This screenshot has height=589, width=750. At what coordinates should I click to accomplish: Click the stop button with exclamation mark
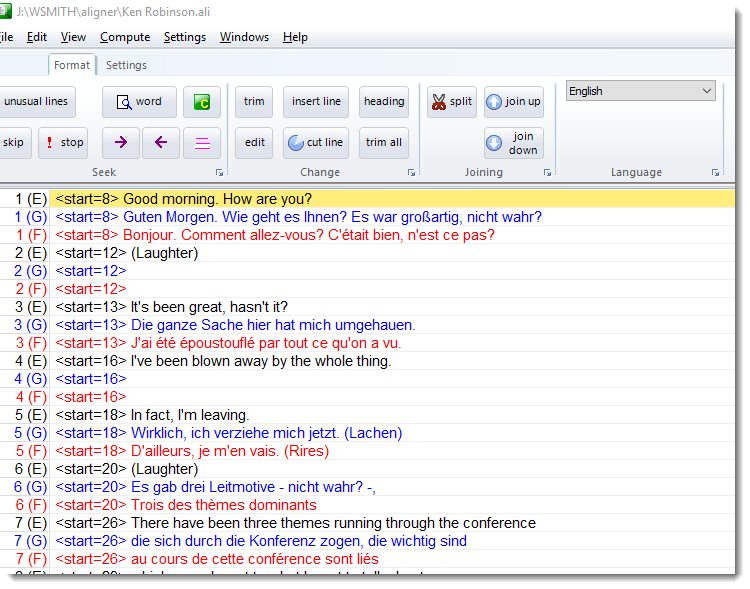63,143
